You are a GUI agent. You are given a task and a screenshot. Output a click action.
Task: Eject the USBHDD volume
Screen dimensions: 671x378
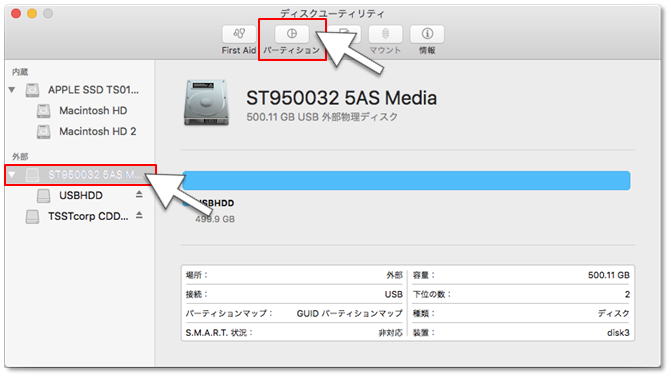point(139,195)
